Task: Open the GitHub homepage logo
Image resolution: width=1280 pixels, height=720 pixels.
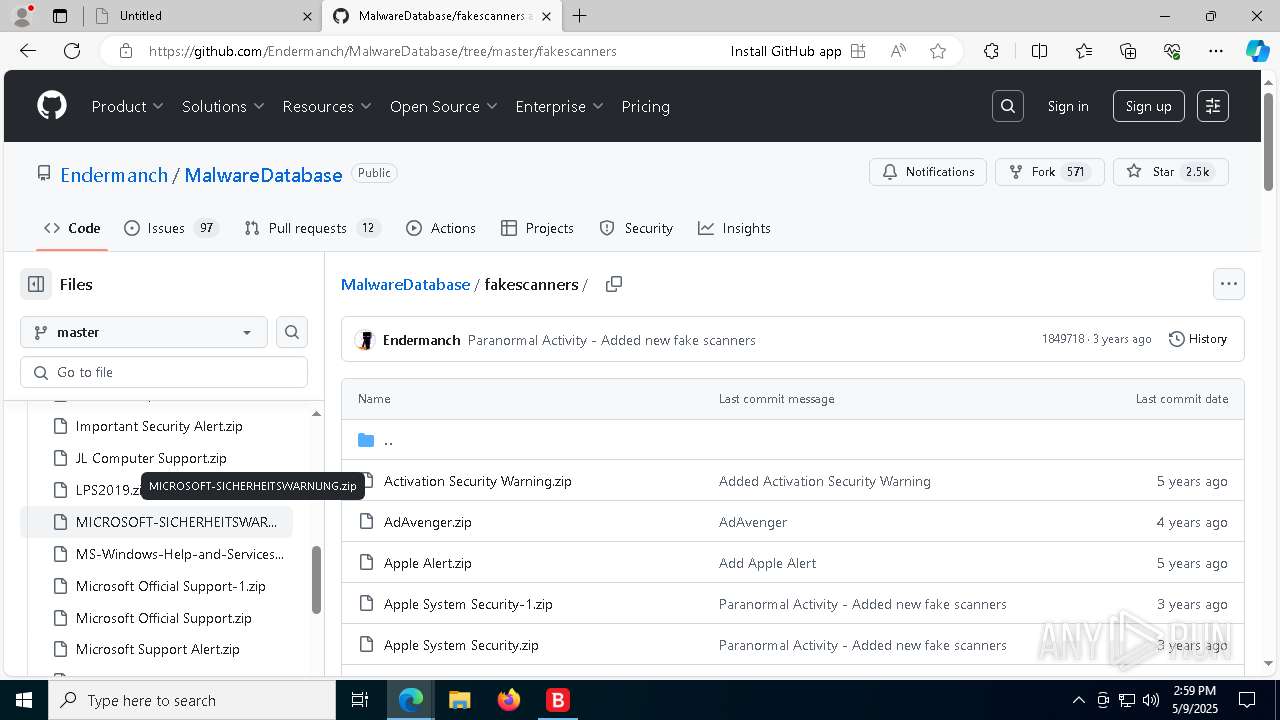Action: [x=52, y=106]
